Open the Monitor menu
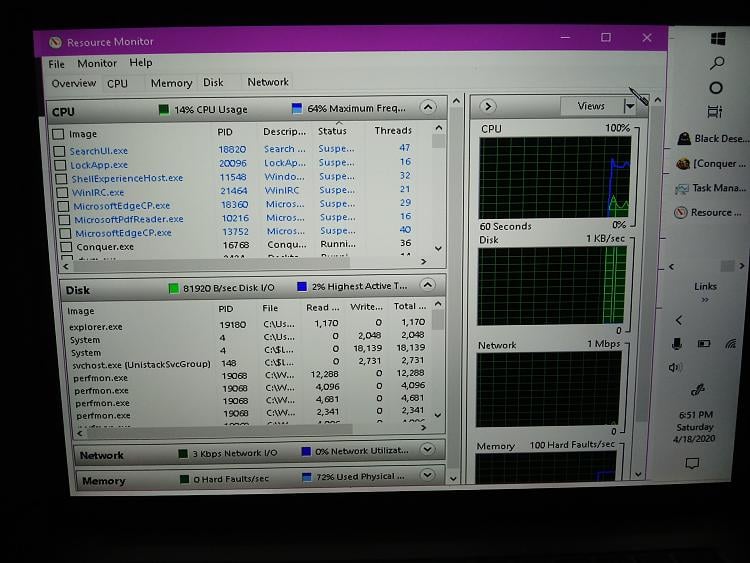Image resolution: width=750 pixels, height=563 pixels. tap(97, 63)
